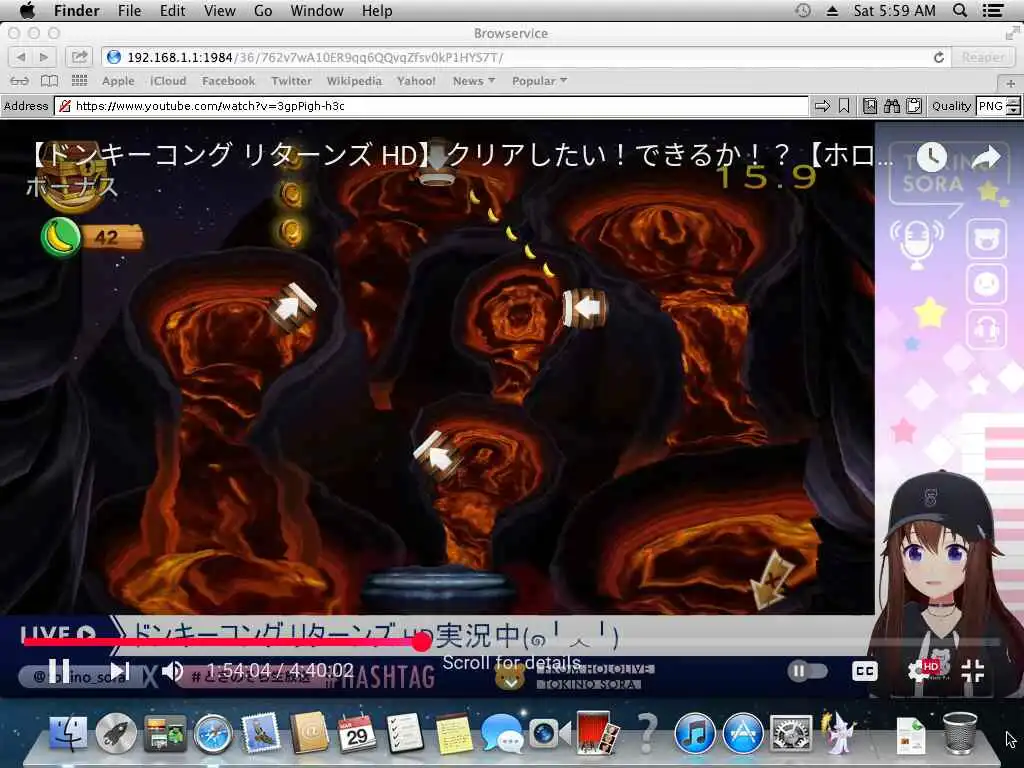Open Browservice clipboard button
1024x768 pixels.
coord(914,106)
